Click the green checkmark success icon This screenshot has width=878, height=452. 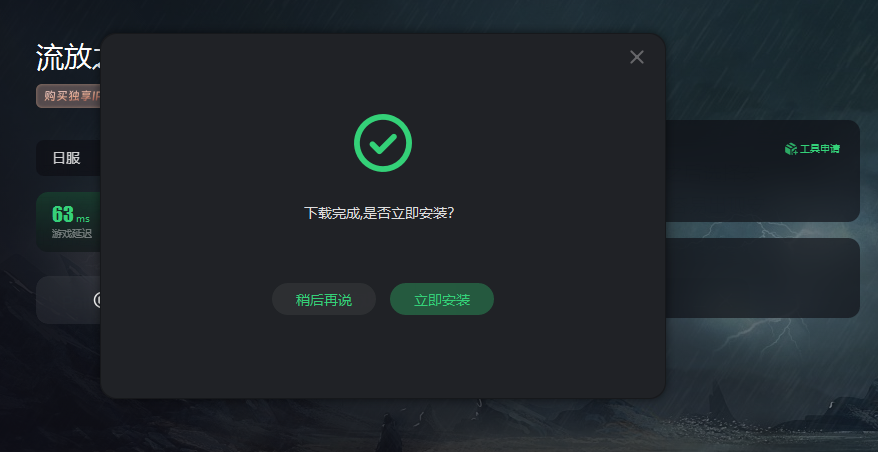pyautogui.click(x=383, y=143)
